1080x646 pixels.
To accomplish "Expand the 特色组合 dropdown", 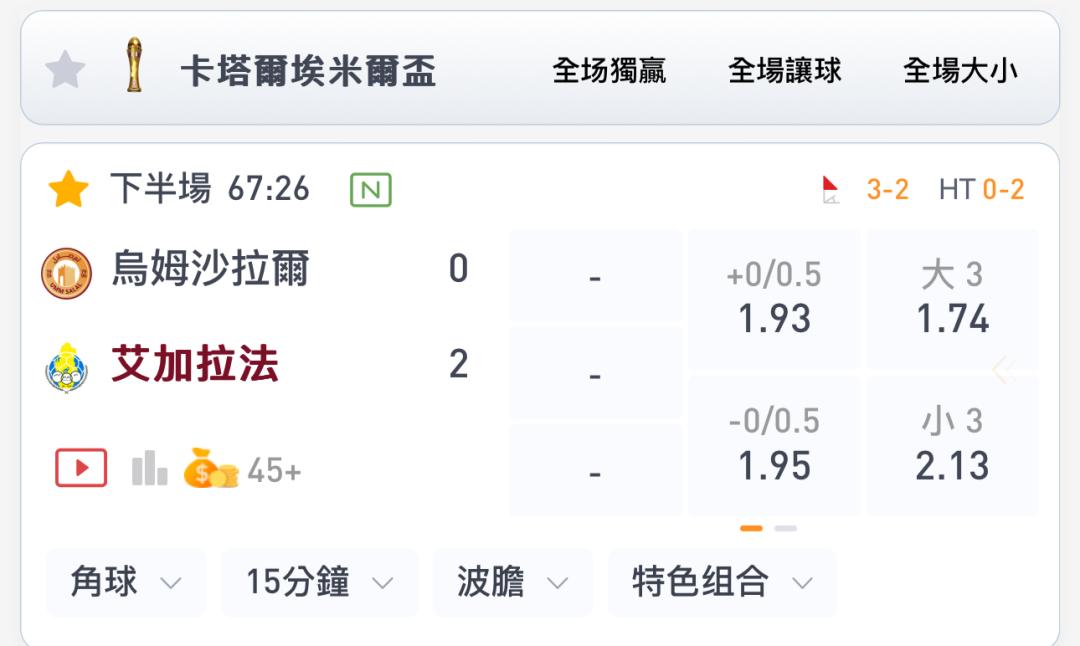I will point(722,582).
